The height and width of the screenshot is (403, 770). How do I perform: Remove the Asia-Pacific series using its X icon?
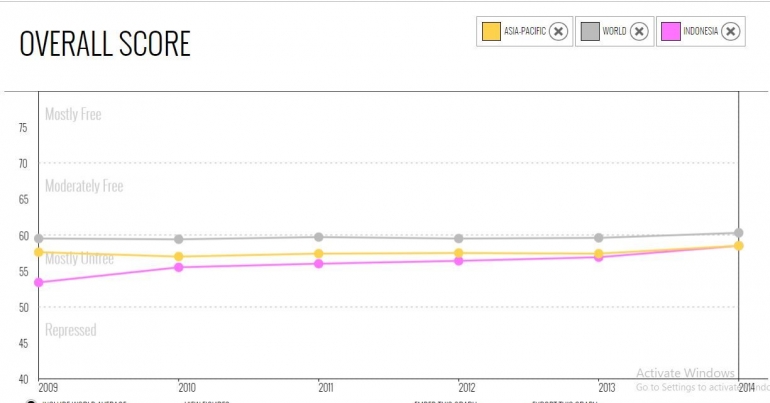pyautogui.click(x=559, y=32)
